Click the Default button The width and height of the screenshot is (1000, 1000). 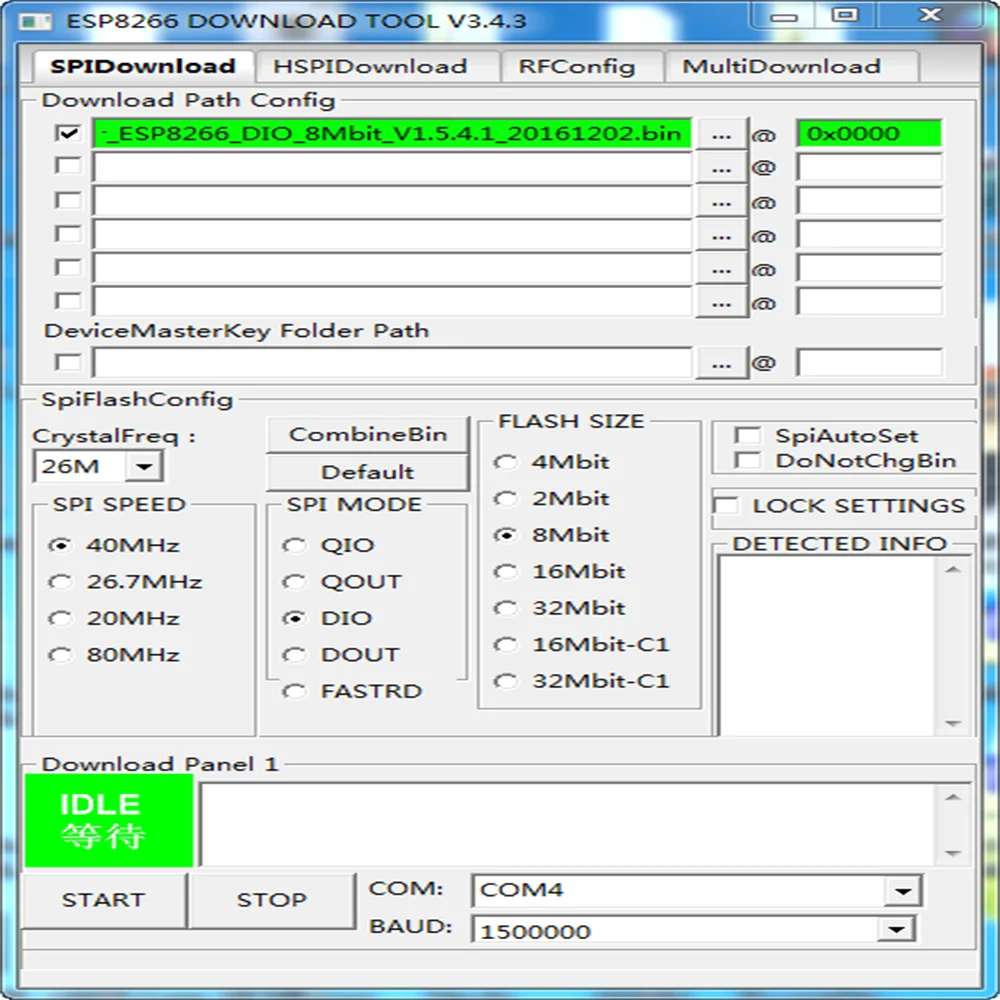tap(368, 472)
